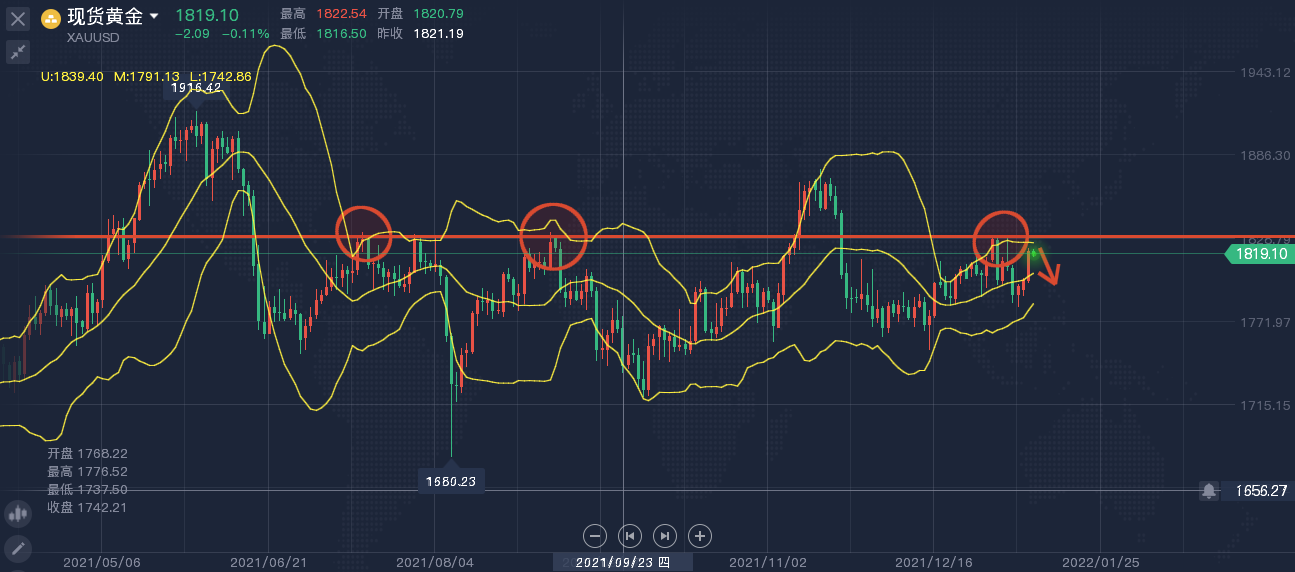Open the 现货黄金 symbol dropdown arrow

point(153,17)
